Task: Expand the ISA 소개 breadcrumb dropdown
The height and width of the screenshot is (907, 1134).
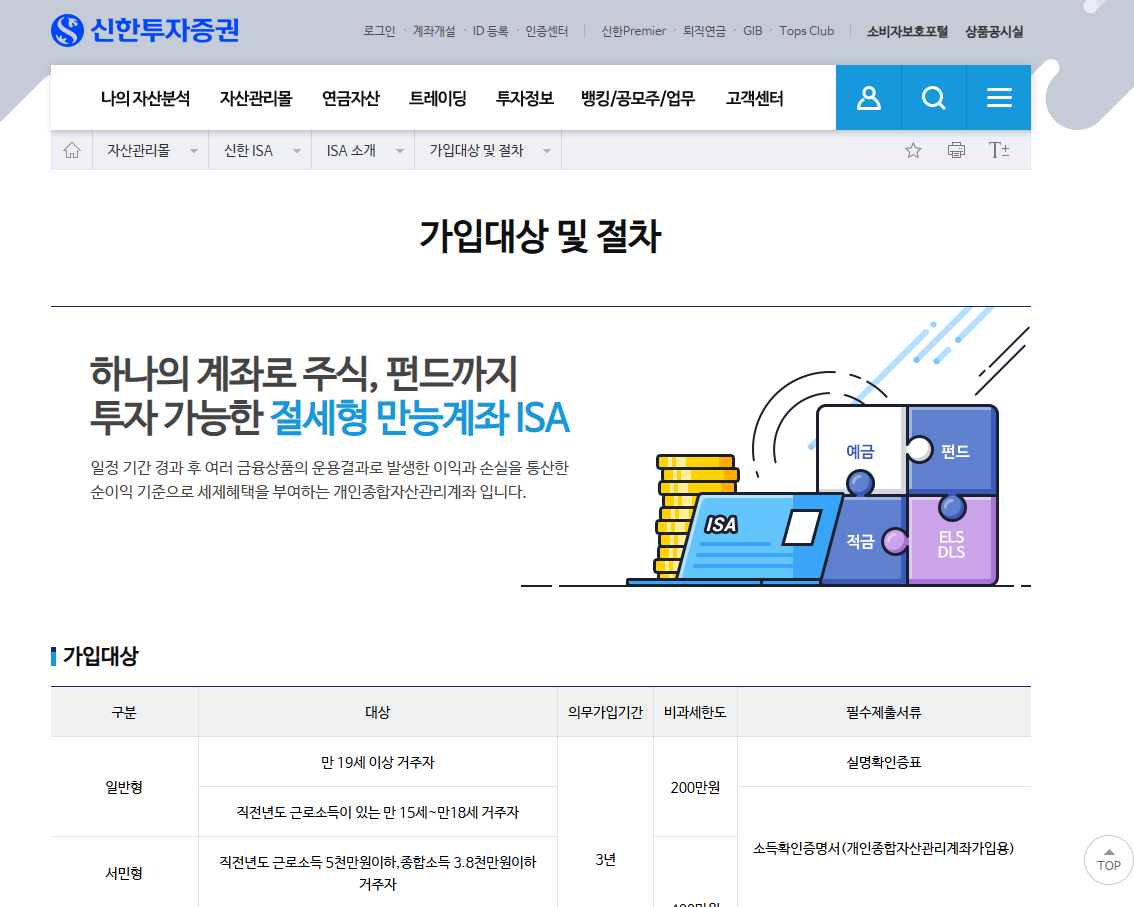Action: 399,149
